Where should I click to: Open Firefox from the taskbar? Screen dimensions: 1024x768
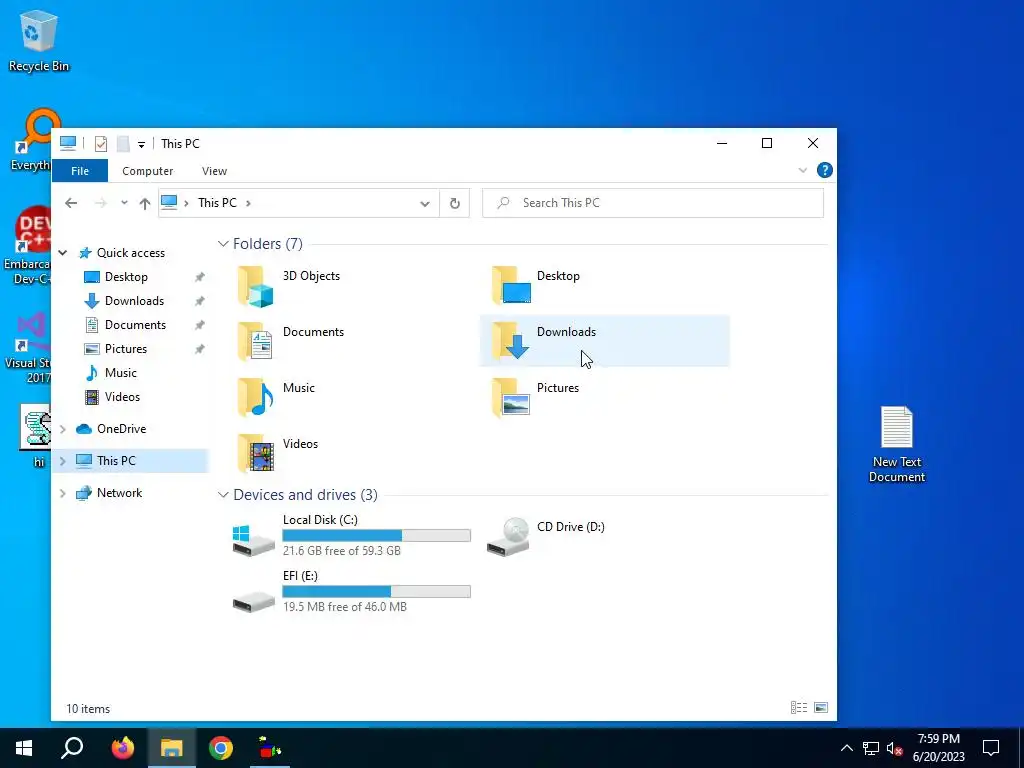click(122, 748)
